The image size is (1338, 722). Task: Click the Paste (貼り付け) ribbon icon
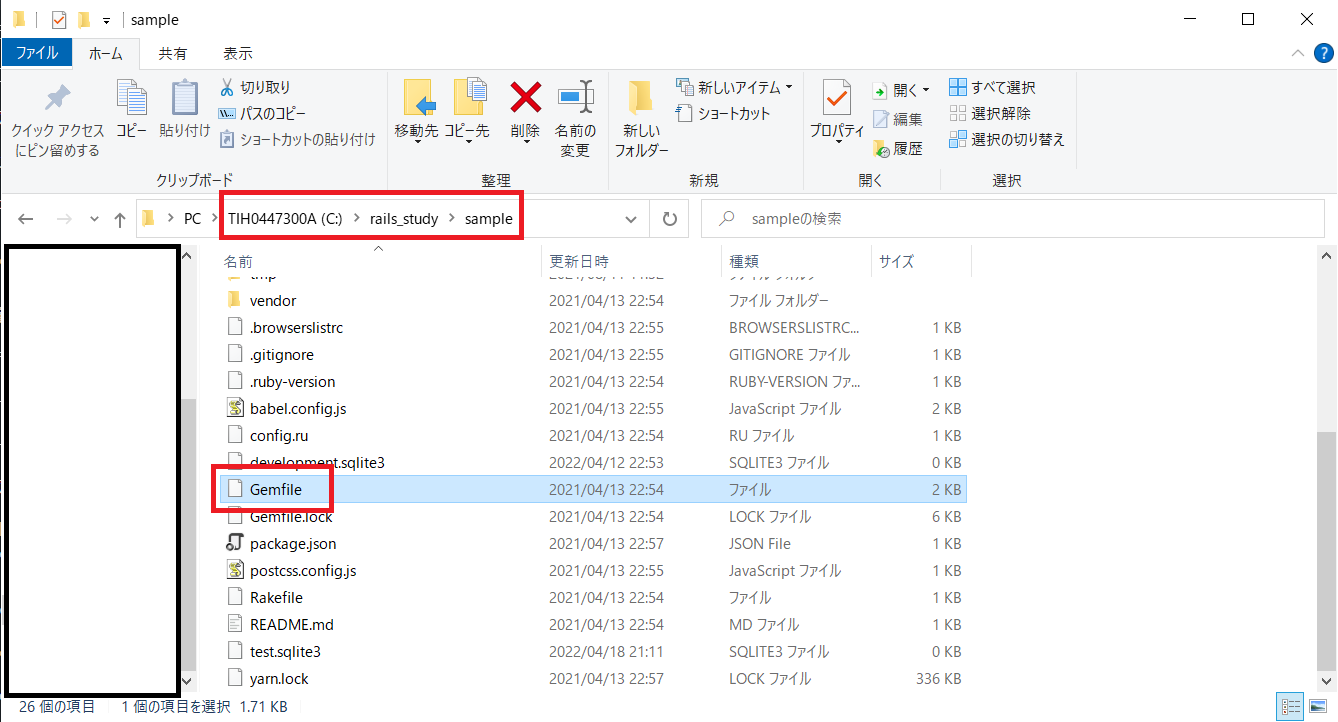[185, 99]
